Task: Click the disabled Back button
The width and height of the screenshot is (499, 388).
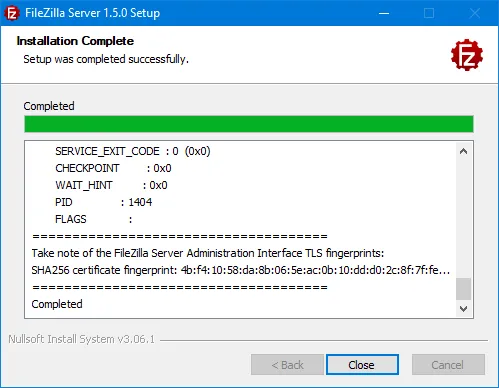Action: point(287,365)
